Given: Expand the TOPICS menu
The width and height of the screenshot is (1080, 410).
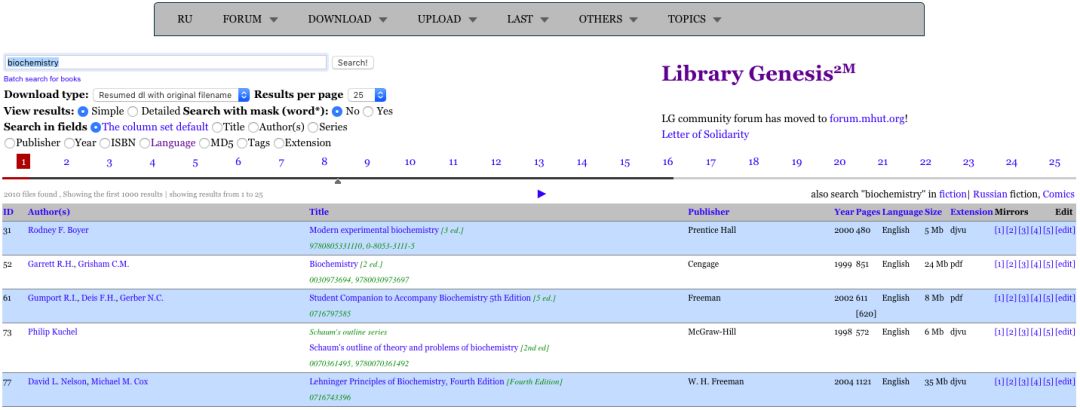Looking at the screenshot, I should [x=694, y=19].
